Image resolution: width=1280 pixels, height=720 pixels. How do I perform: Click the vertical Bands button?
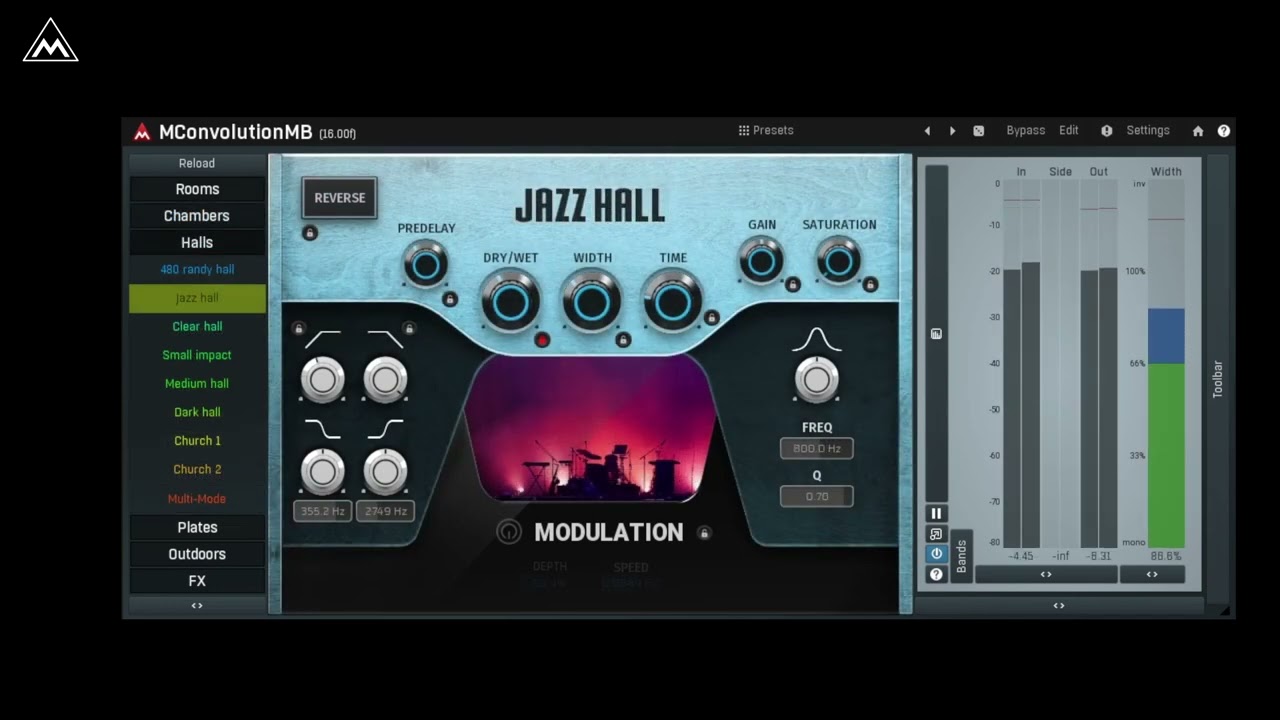[x=962, y=556]
